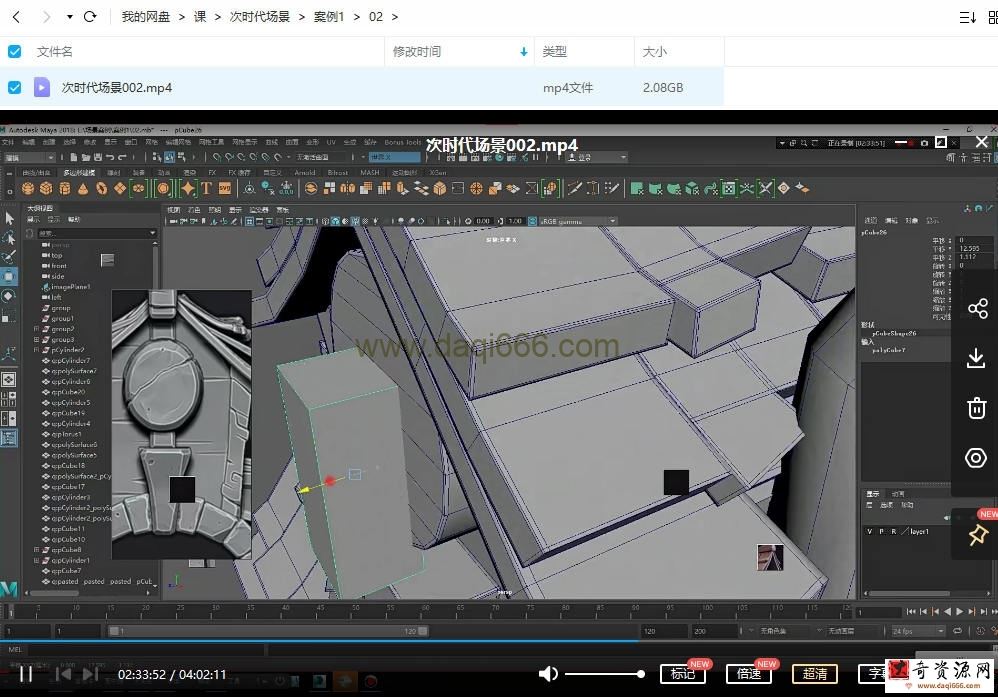The image size is (998, 697).
Task: Open the 倍速 playback speed button
Action: 749,673
